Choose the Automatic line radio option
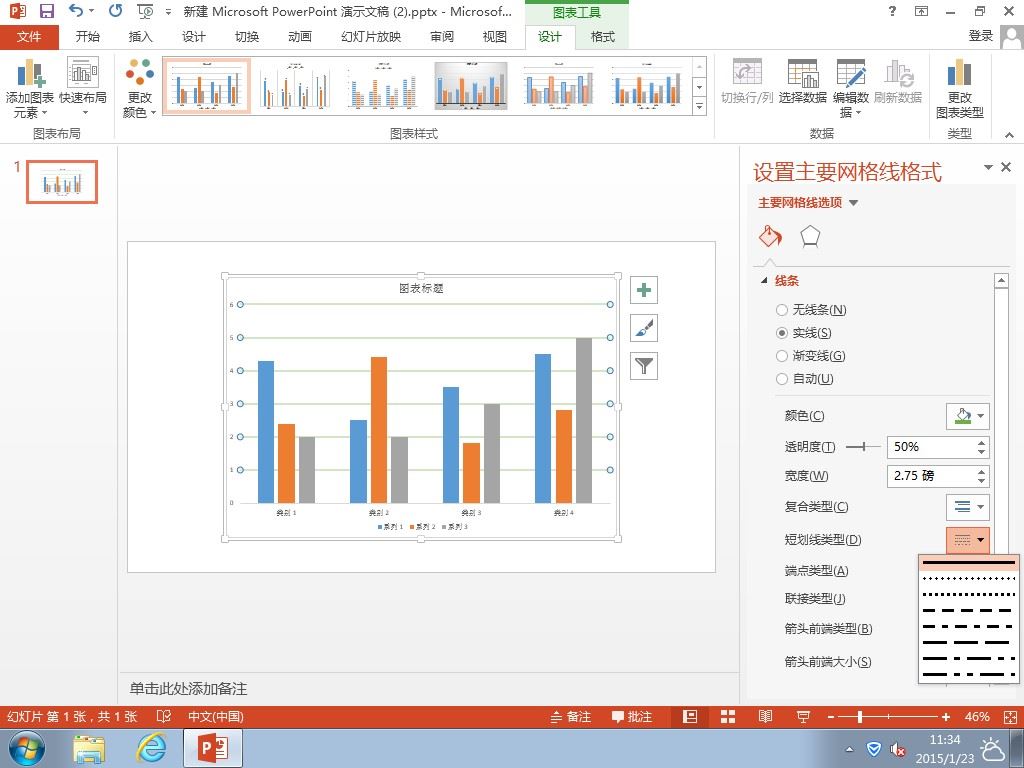Image resolution: width=1024 pixels, height=768 pixels. point(782,379)
